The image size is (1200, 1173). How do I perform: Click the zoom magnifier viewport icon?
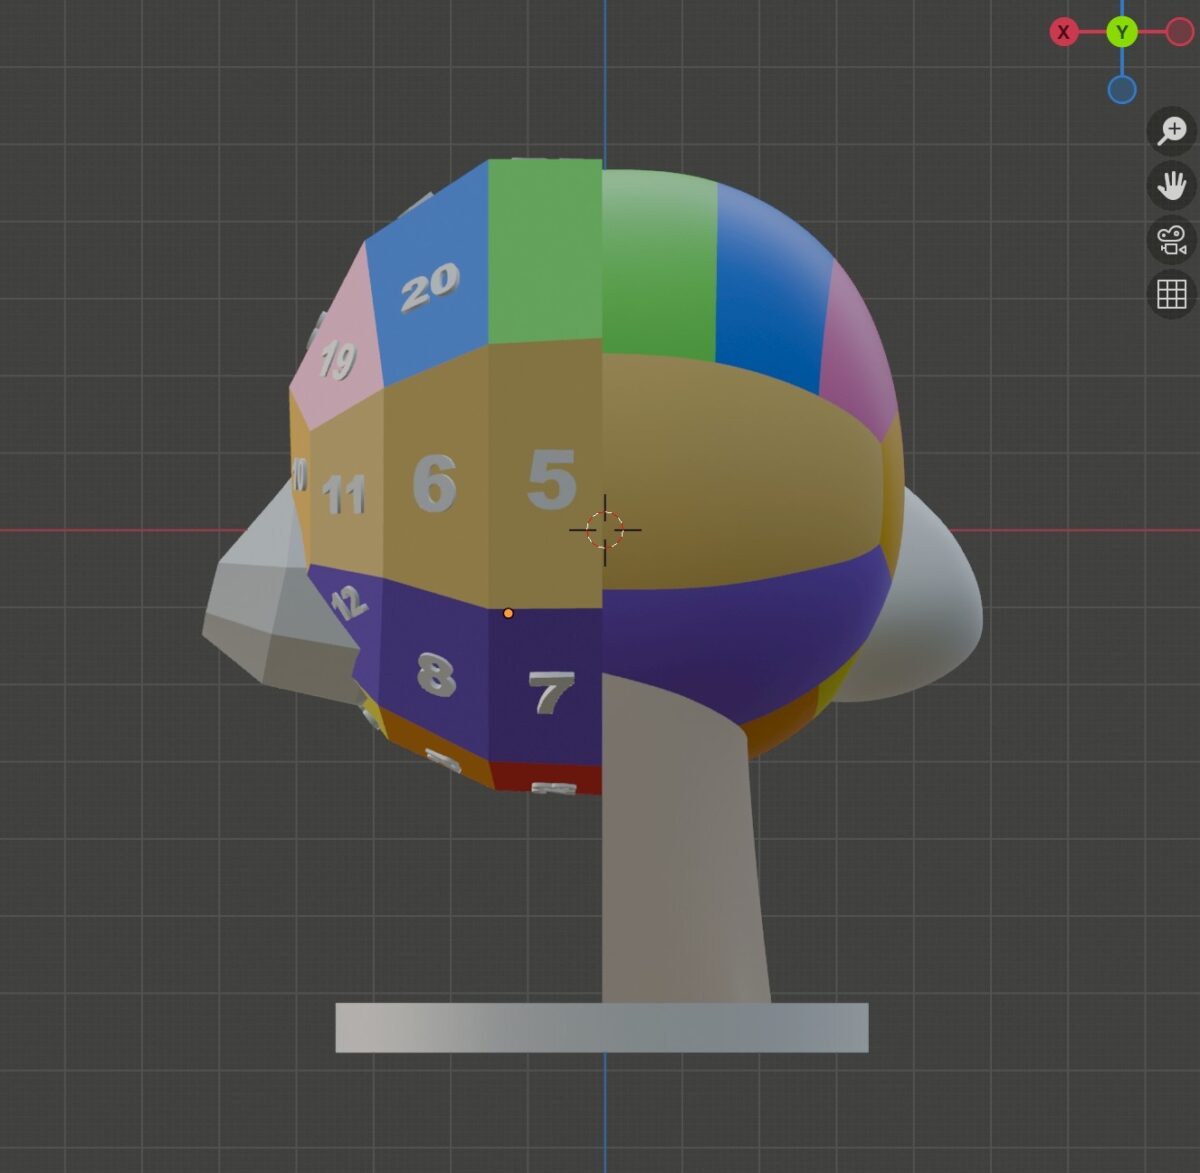(1171, 131)
